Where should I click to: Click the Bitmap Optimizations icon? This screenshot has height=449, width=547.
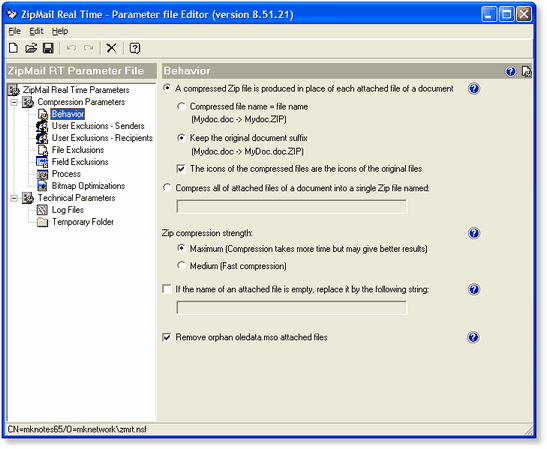[42, 186]
